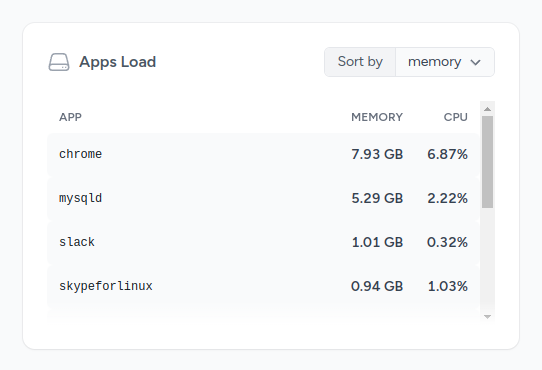The image size is (542, 370).
Task: Click chrome's 7.93 GB memory value
Action: (377, 154)
